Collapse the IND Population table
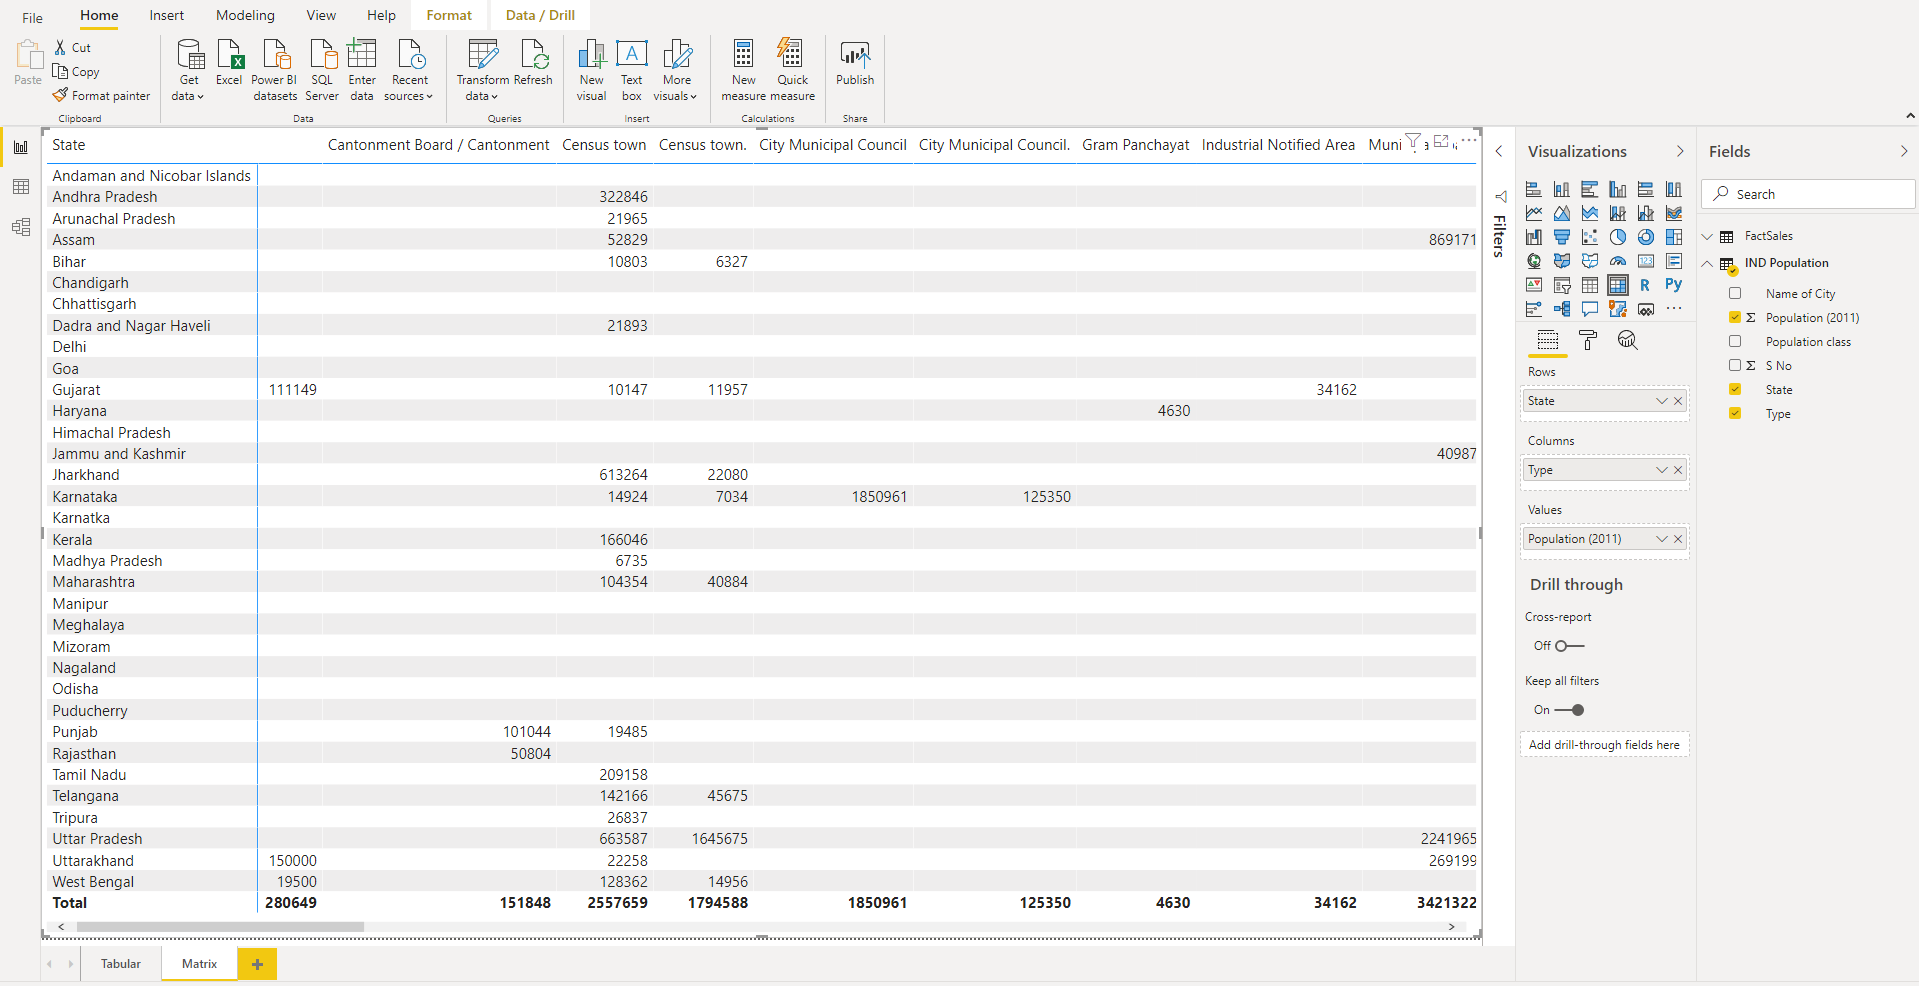Image resolution: width=1919 pixels, height=986 pixels. tap(1706, 262)
